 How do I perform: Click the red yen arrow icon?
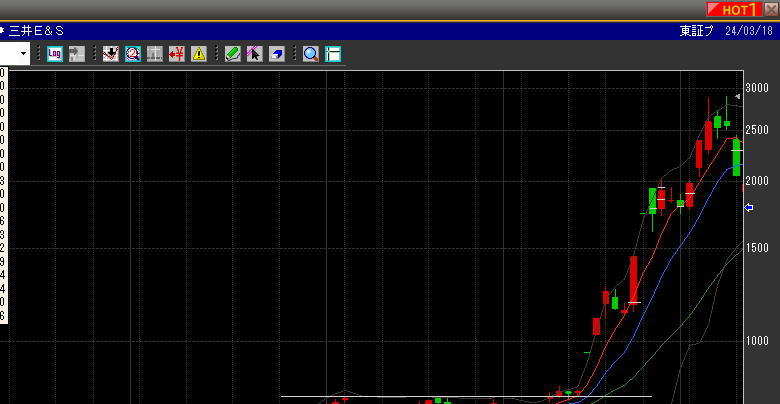click(177, 53)
